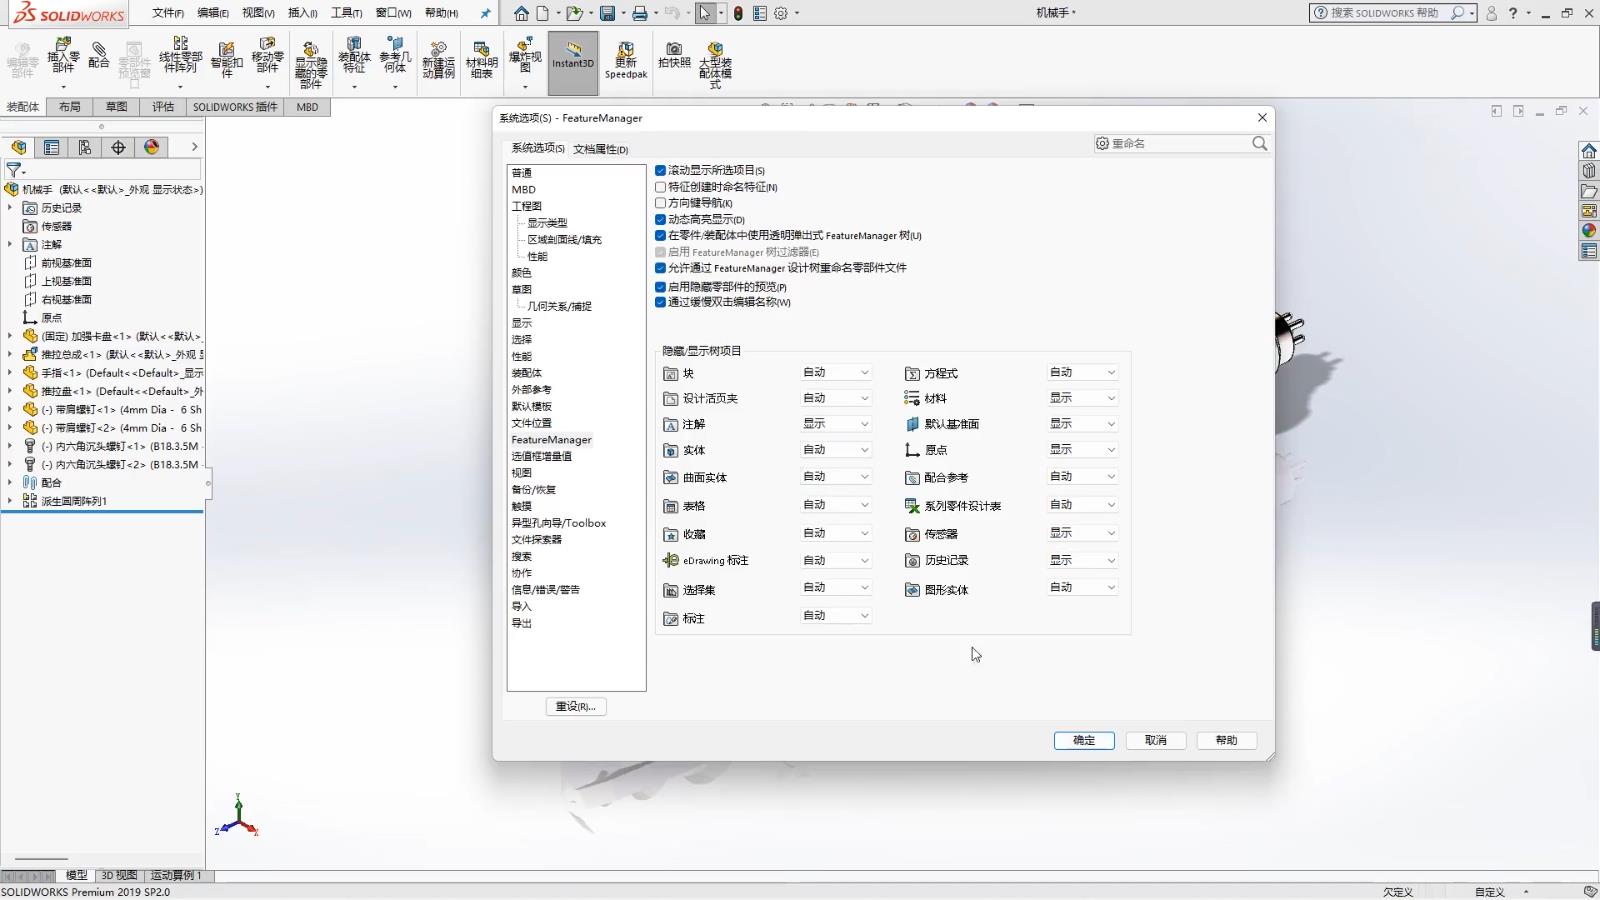The image size is (1600, 900).
Task: Click the 确定 button
Action: pos(1084,740)
